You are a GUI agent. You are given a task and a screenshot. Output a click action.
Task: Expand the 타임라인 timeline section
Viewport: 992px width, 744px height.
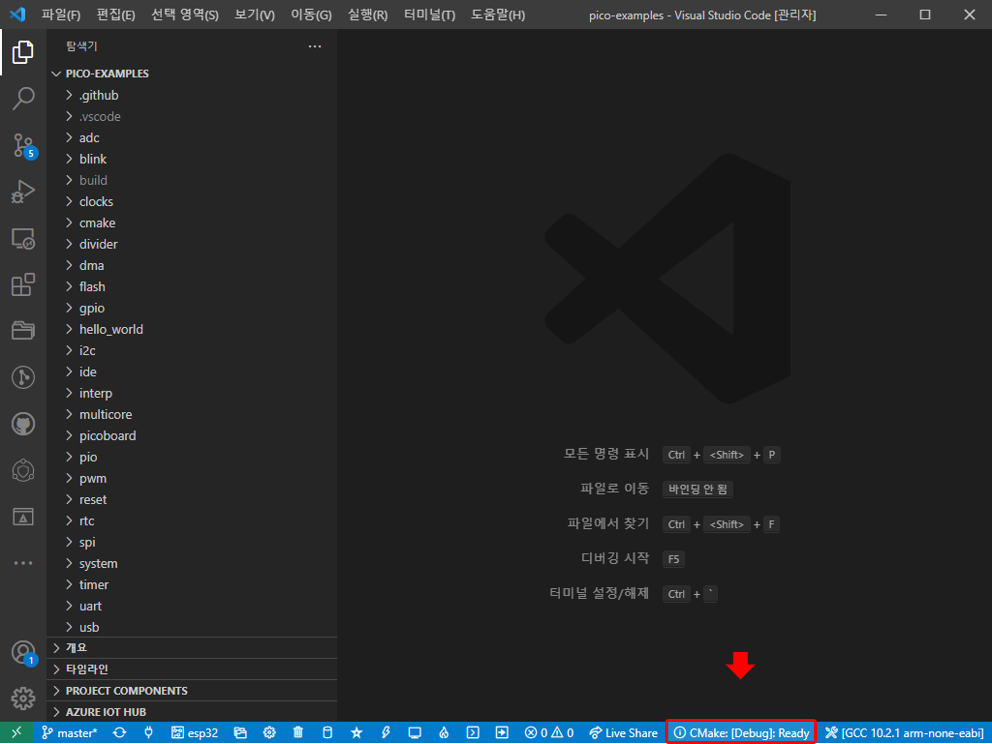point(192,669)
